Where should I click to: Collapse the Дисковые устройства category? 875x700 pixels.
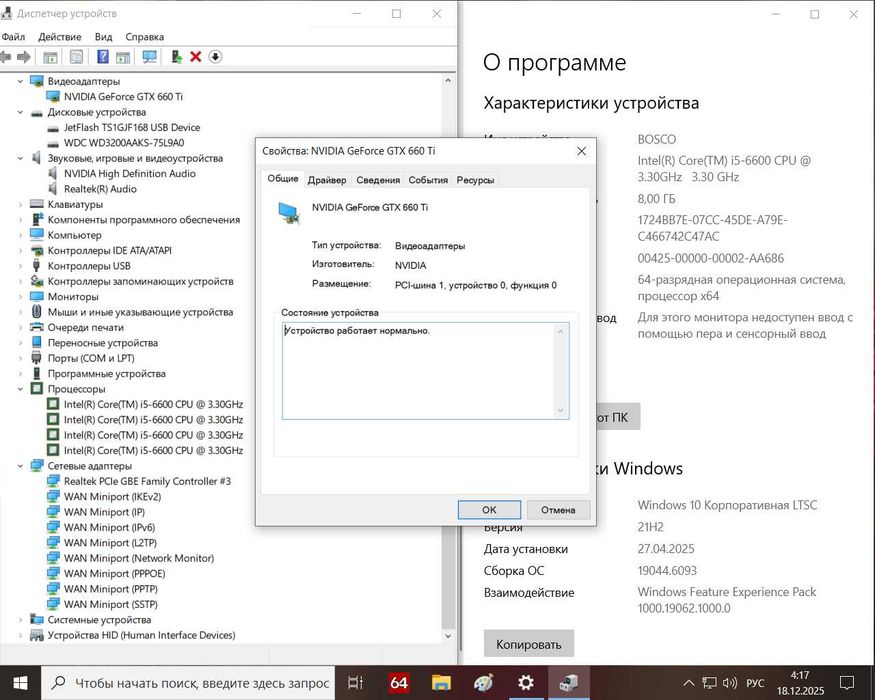20,112
